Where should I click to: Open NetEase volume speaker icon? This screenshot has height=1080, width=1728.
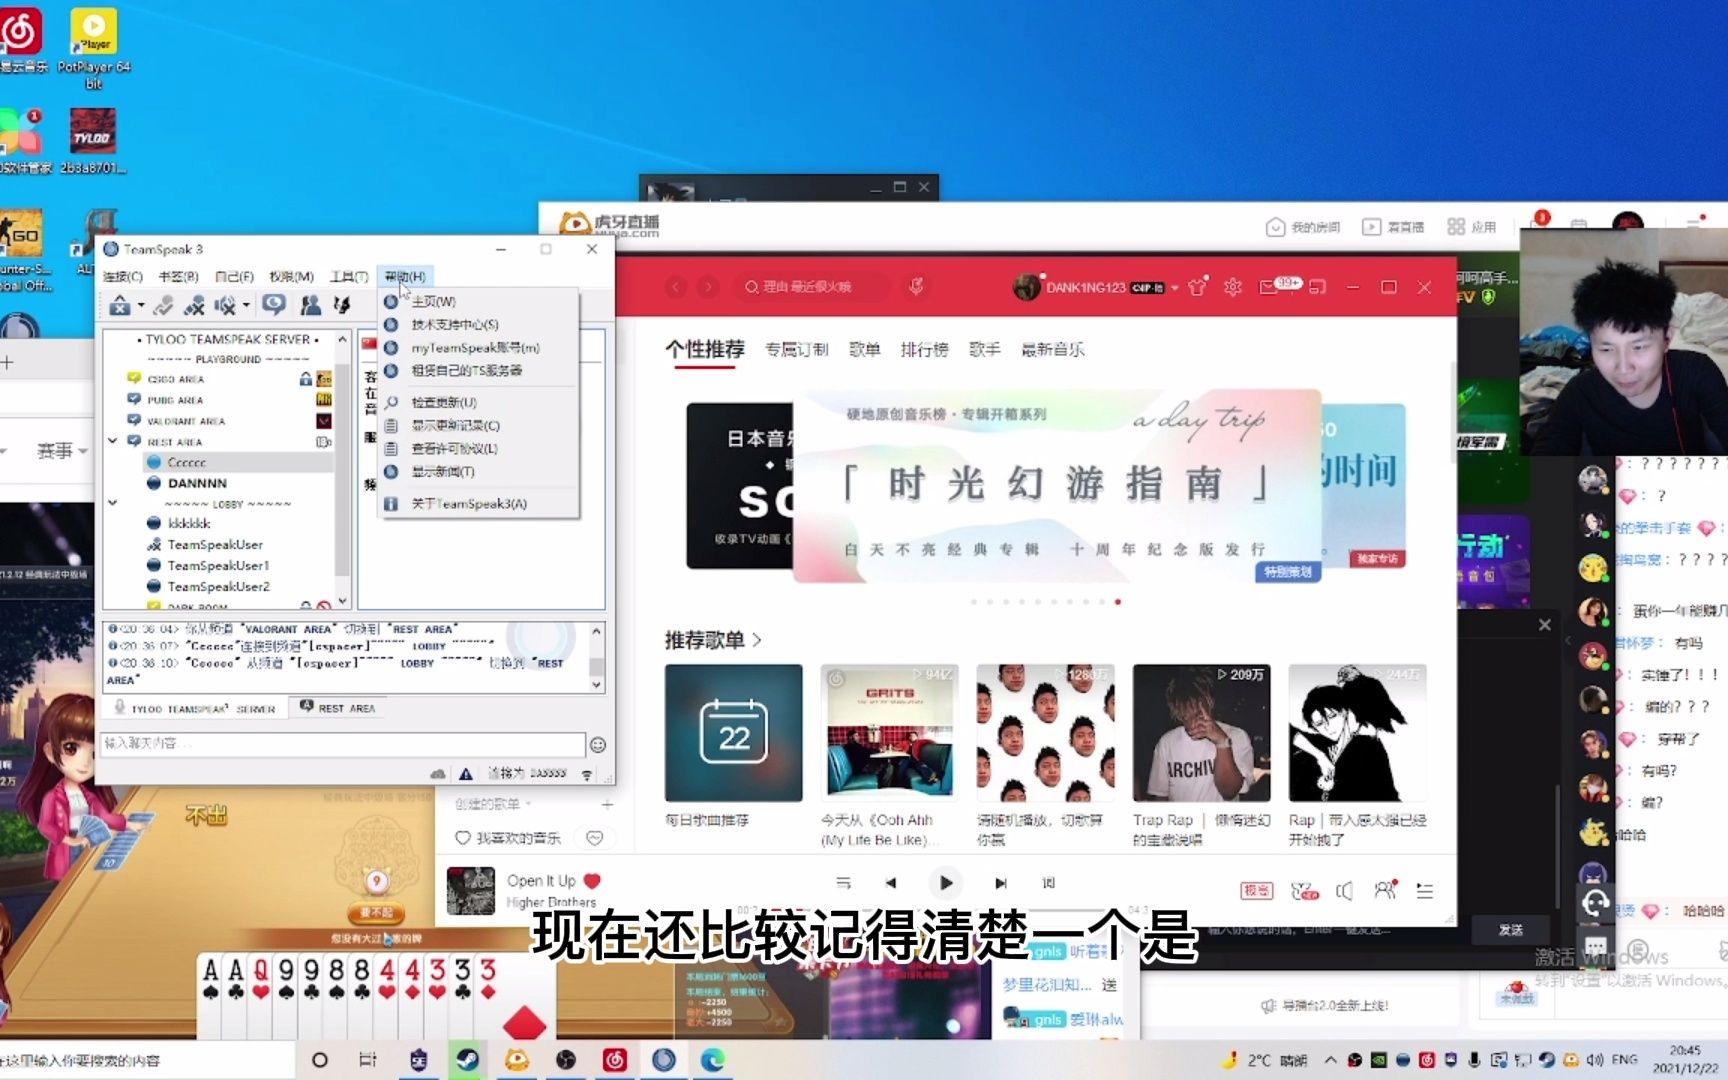(x=1344, y=890)
